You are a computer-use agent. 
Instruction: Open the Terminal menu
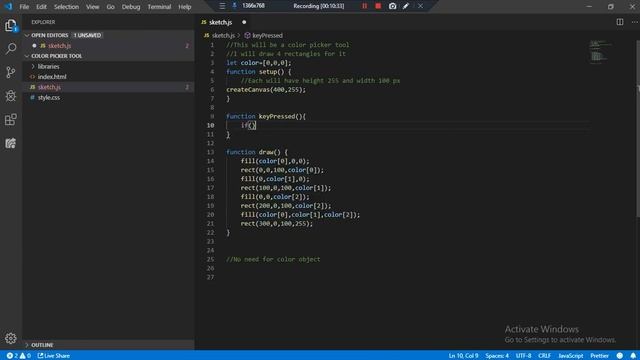tap(159, 7)
